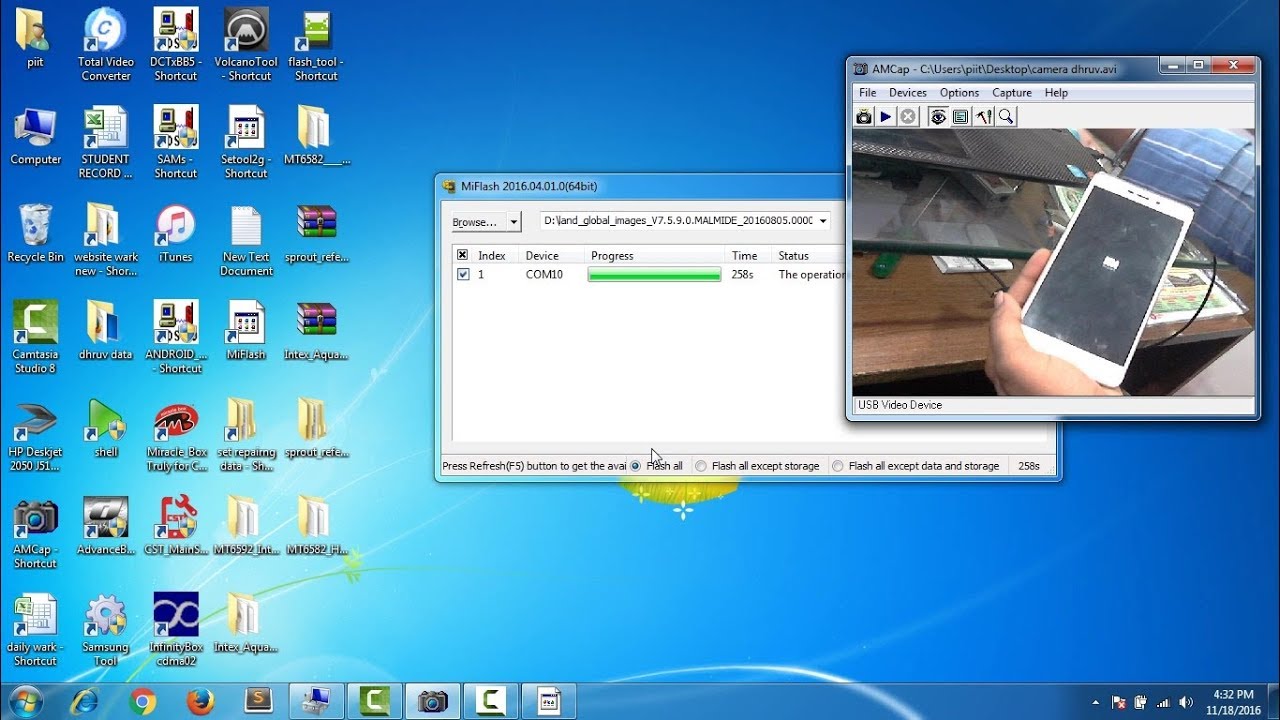Open MiFlash image path combo box dropdown

(x=822, y=221)
